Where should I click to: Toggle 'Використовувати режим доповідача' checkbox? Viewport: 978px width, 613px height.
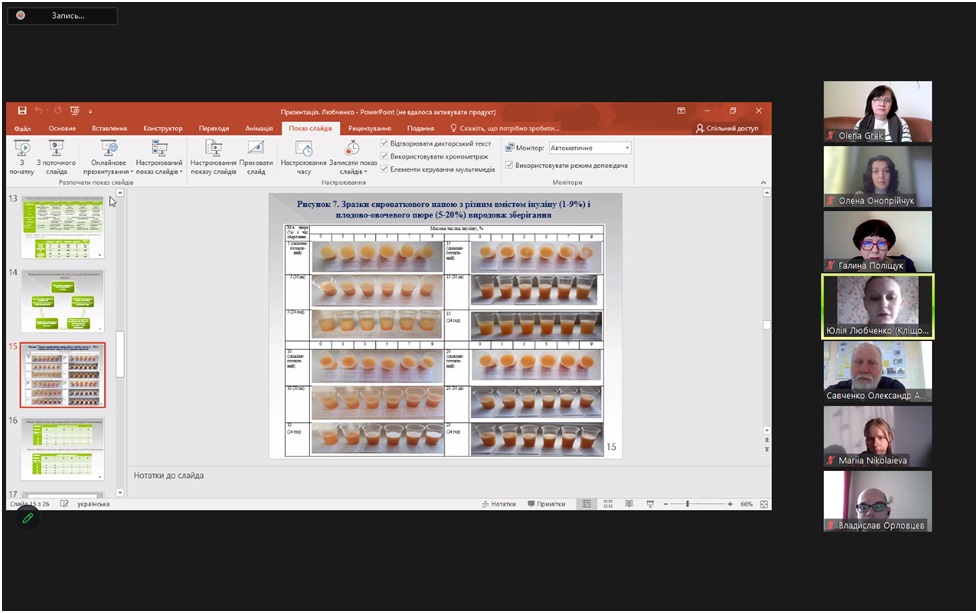click(509, 165)
